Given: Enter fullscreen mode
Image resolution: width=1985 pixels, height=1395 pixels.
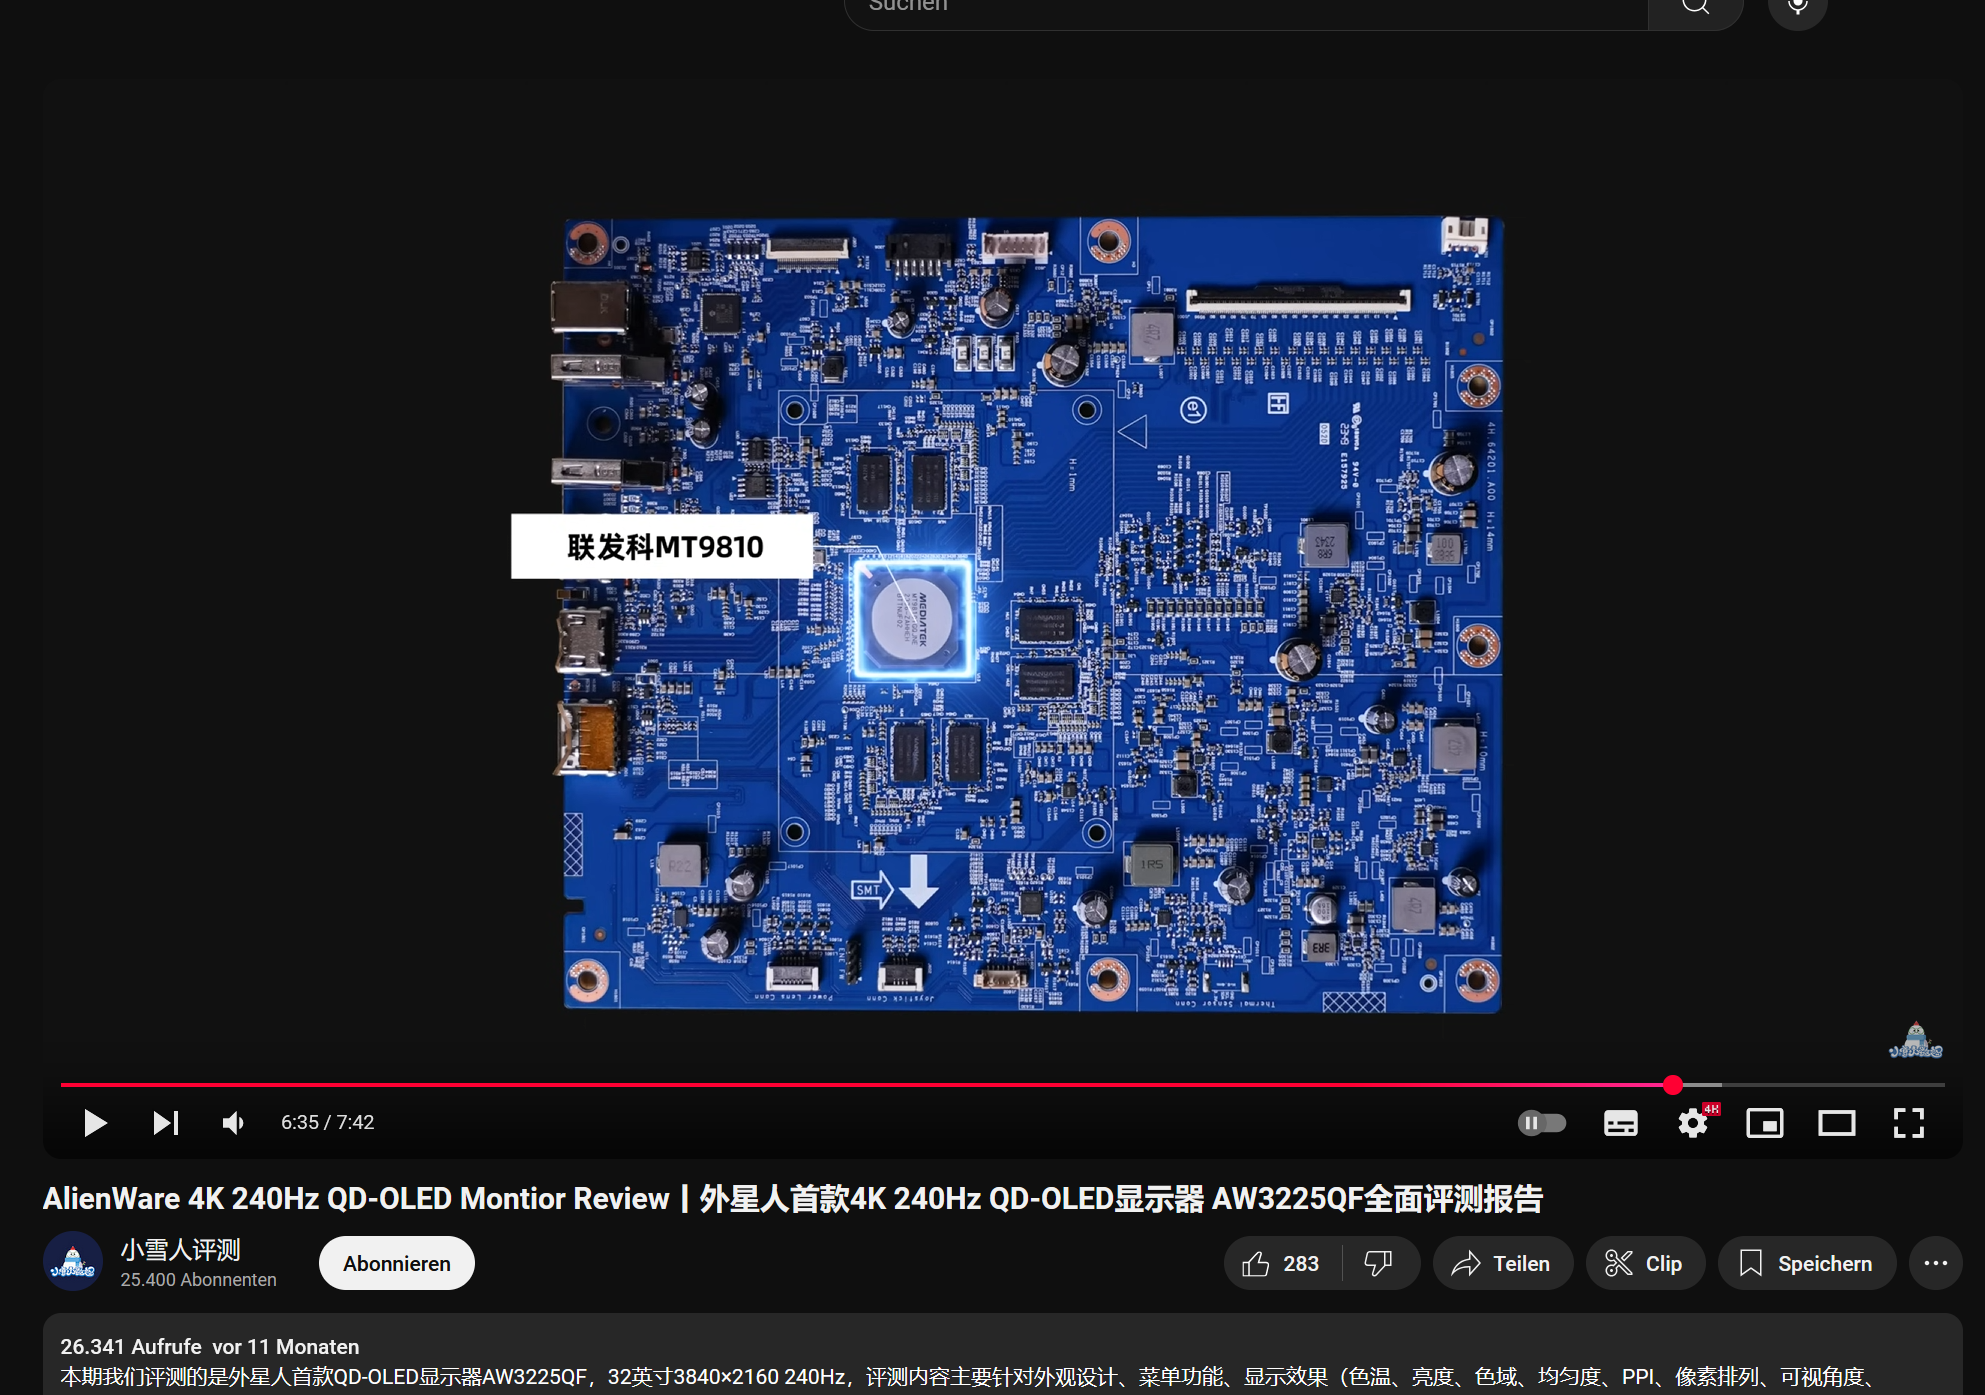Looking at the screenshot, I should coord(1909,1123).
